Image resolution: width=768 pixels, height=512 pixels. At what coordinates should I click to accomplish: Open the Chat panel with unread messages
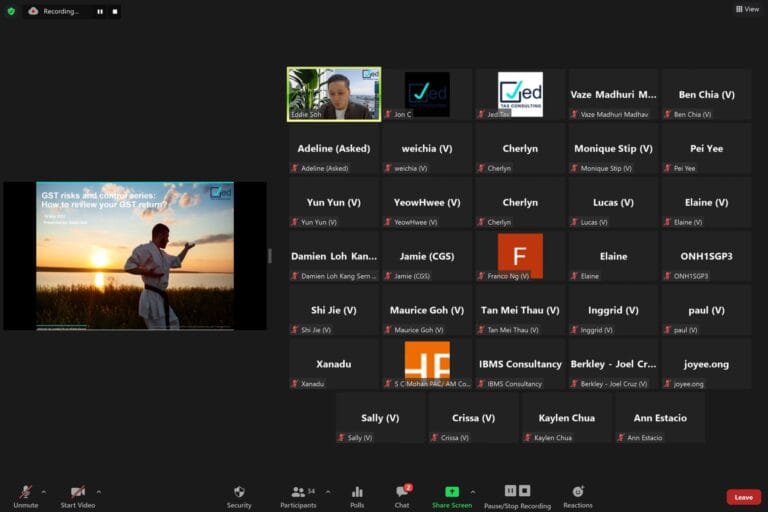[402, 492]
